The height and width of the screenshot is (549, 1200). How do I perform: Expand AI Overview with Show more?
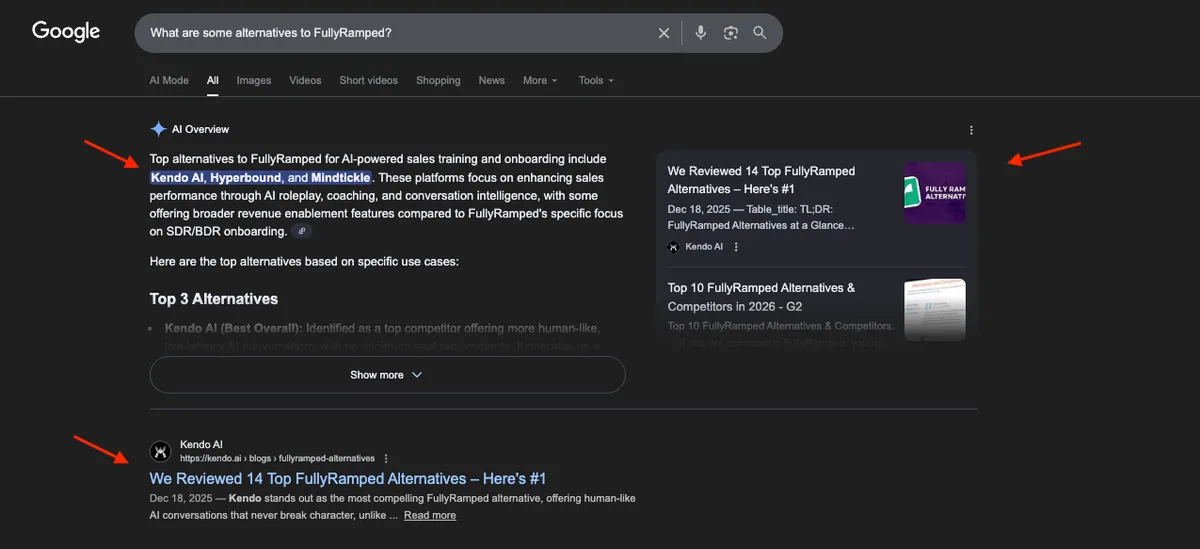[x=387, y=375]
